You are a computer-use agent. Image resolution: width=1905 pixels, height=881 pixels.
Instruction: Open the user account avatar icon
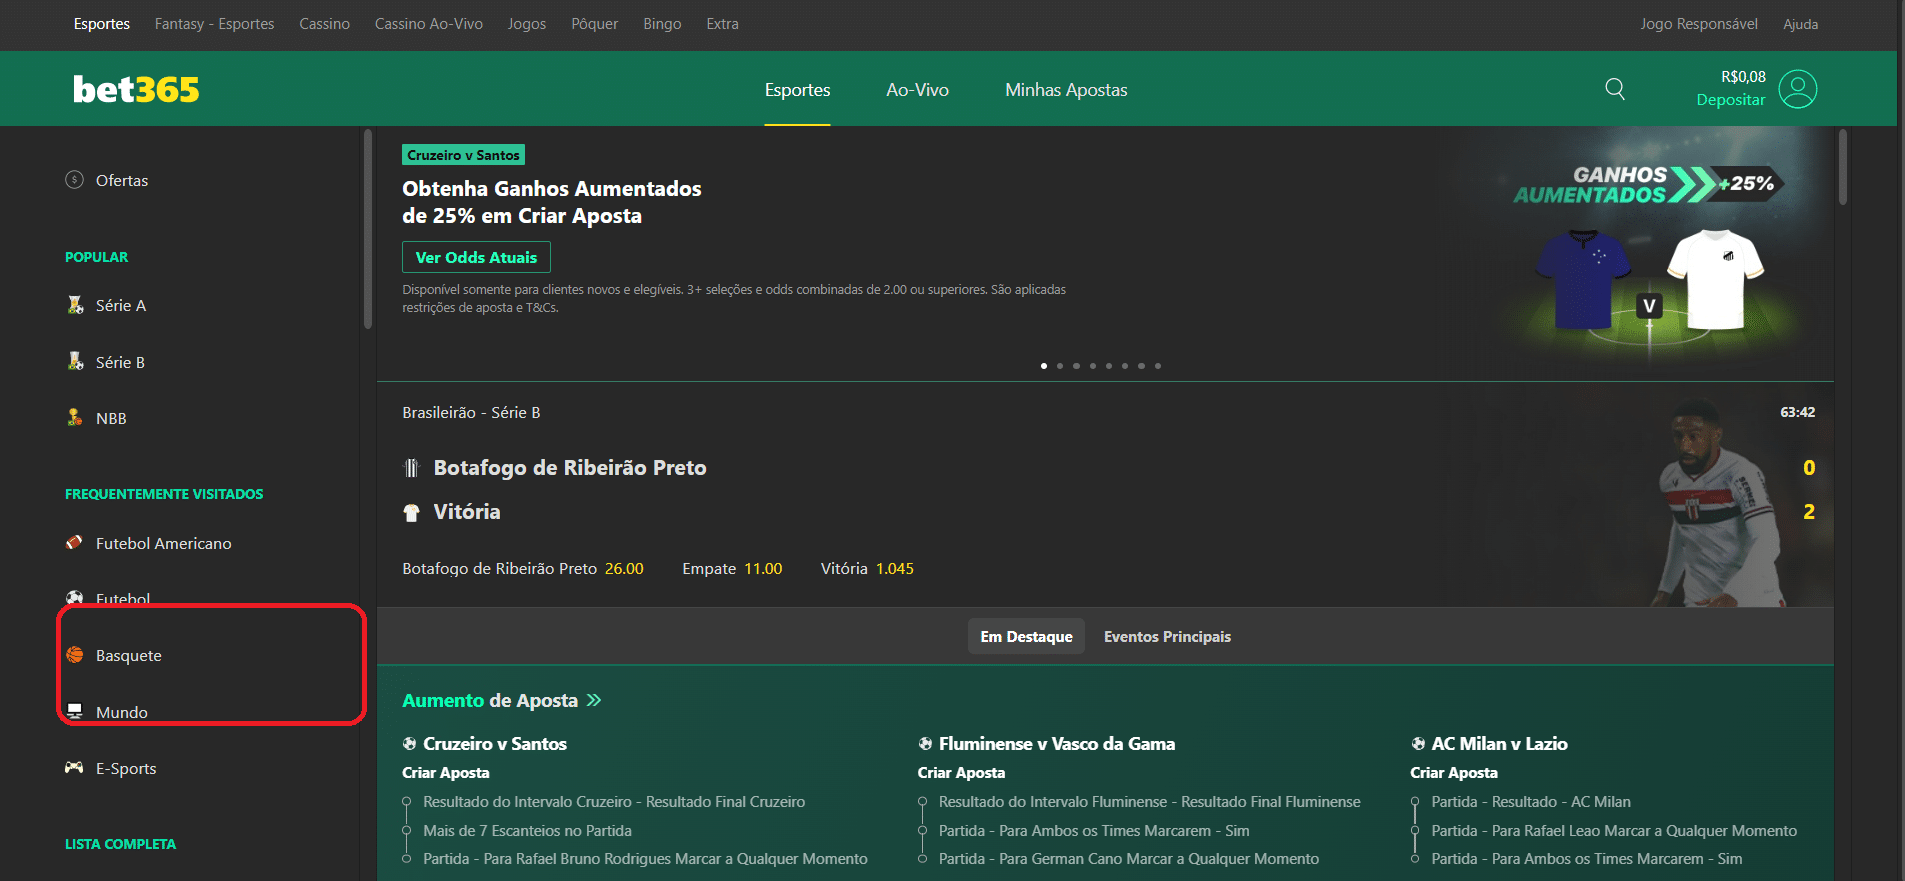coord(1798,89)
